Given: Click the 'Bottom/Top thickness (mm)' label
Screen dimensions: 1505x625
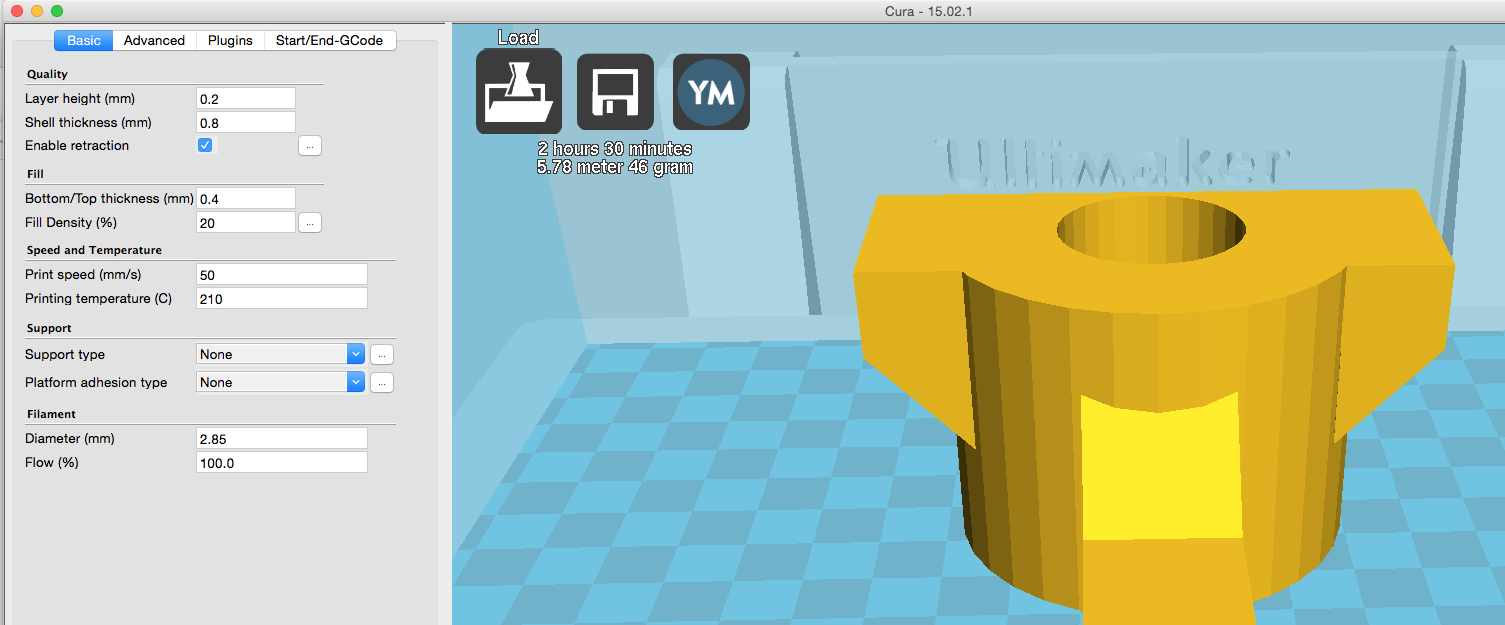Looking at the screenshot, I should [109, 198].
